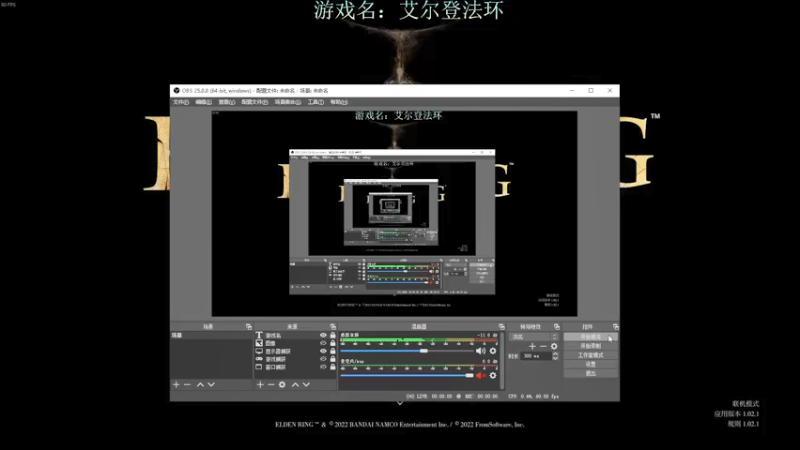Toggle visibility of the 图像 image source
The width and height of the screenshot is (800, 450).
tap(323, 343)
